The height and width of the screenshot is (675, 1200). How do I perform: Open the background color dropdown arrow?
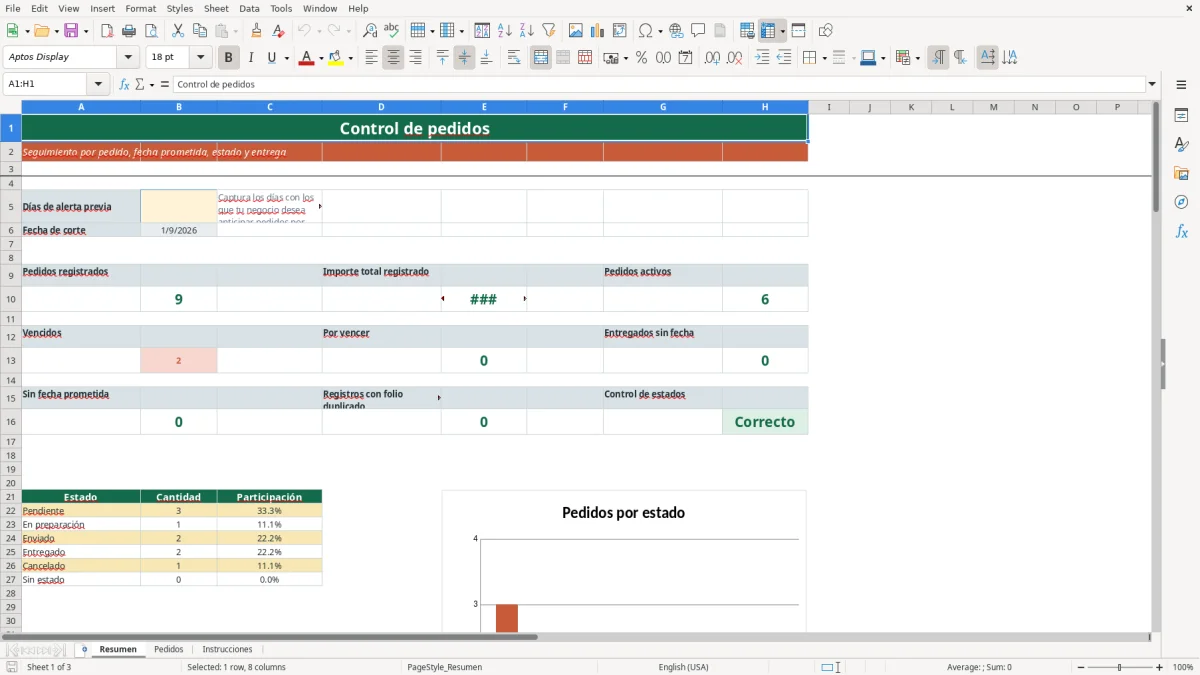point(350,58)
